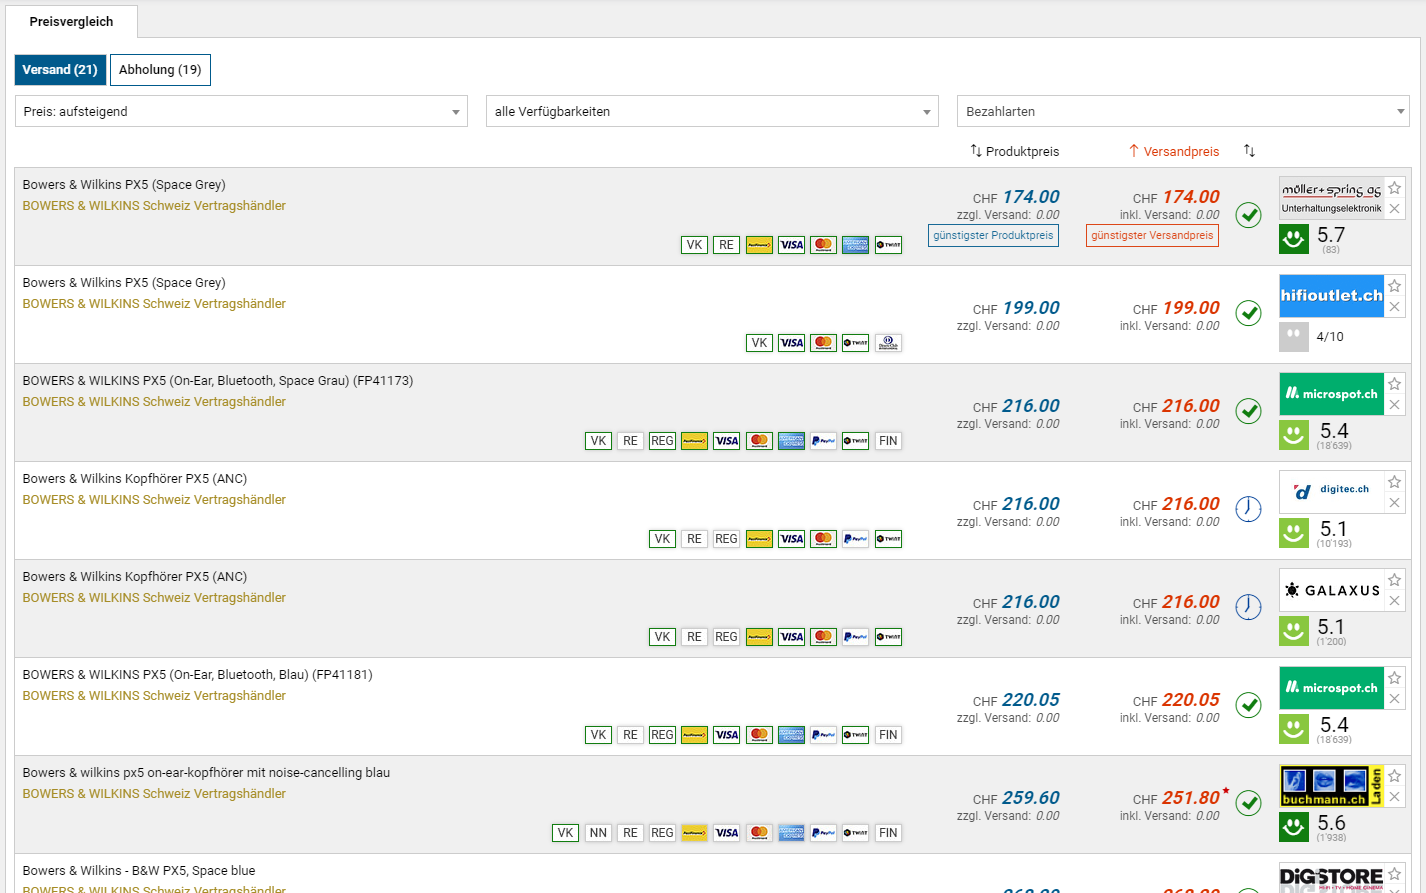Viewport: 1426px width, 893px height.
Task: Click the digitec.ch green smiley rating icon
Action: pyautogui.click(x=1293, y=533)
